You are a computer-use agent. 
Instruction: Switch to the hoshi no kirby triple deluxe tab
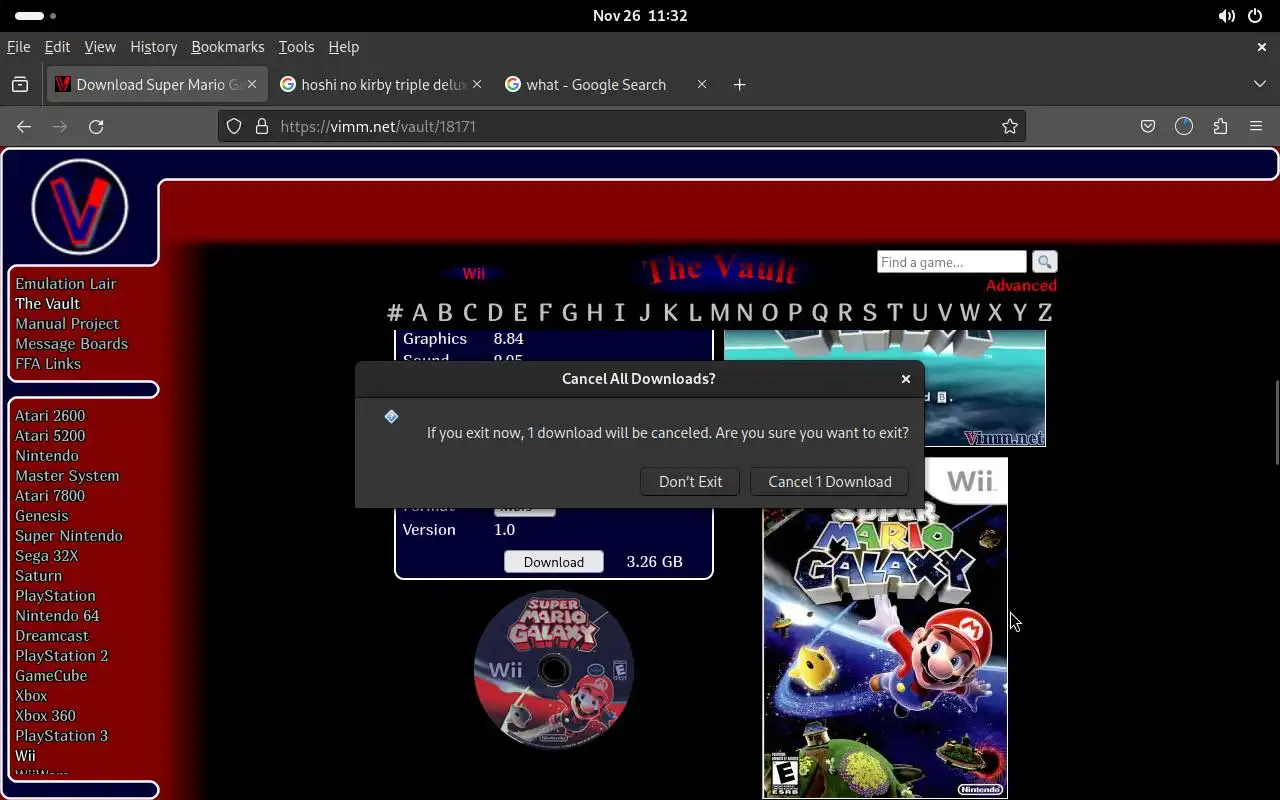click(x=381, y=85)
